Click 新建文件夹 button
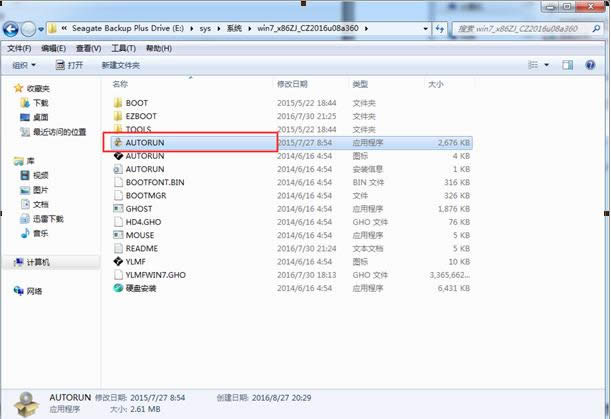611x419 pixels. [120, 65]
